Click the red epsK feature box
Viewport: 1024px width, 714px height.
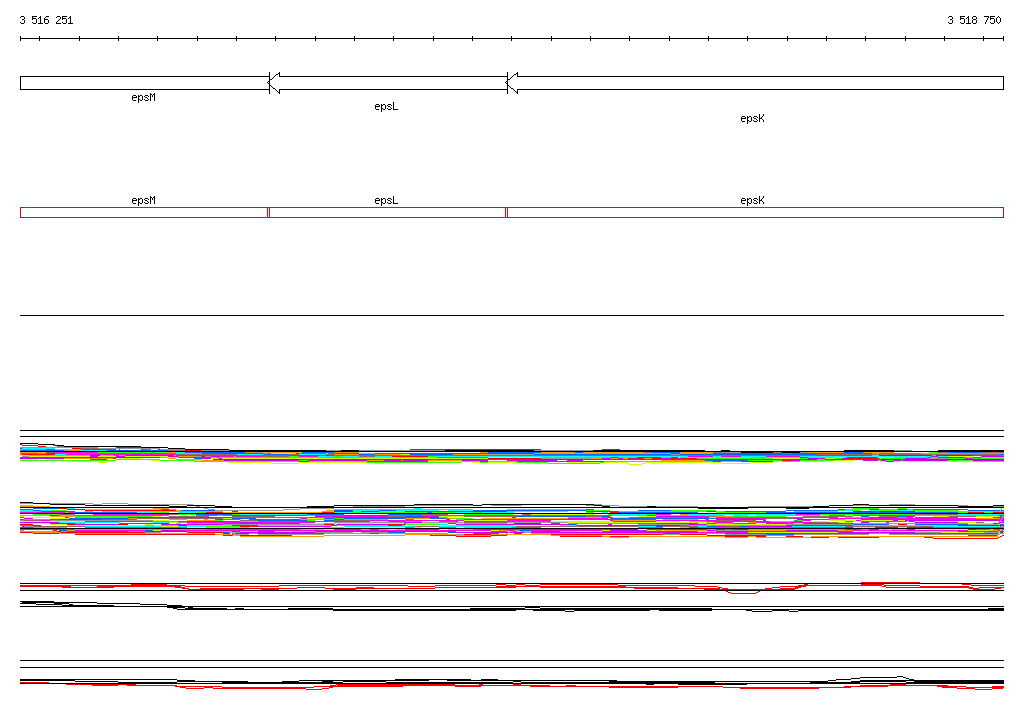coord(755,212)
